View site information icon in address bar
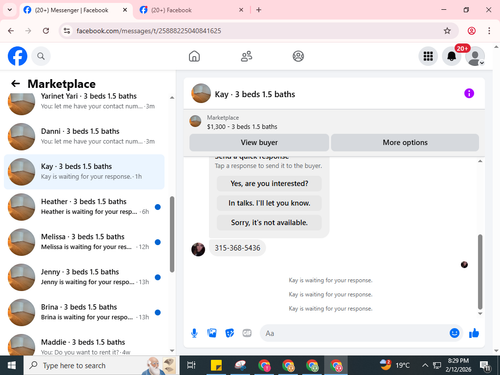This screenshot has height=375, width=500. point(67,31)
